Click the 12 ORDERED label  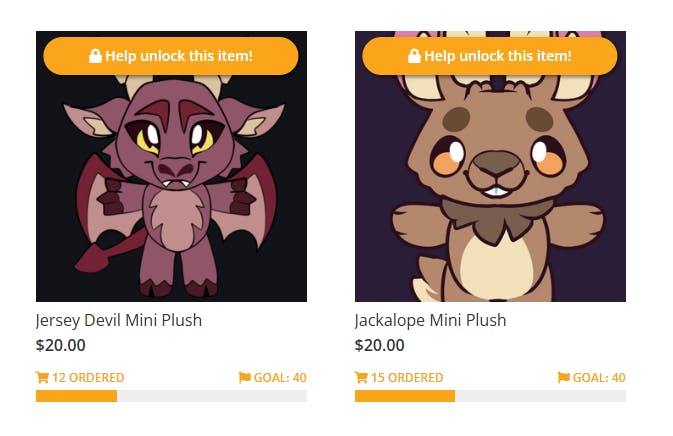click(x=88, y=378)
